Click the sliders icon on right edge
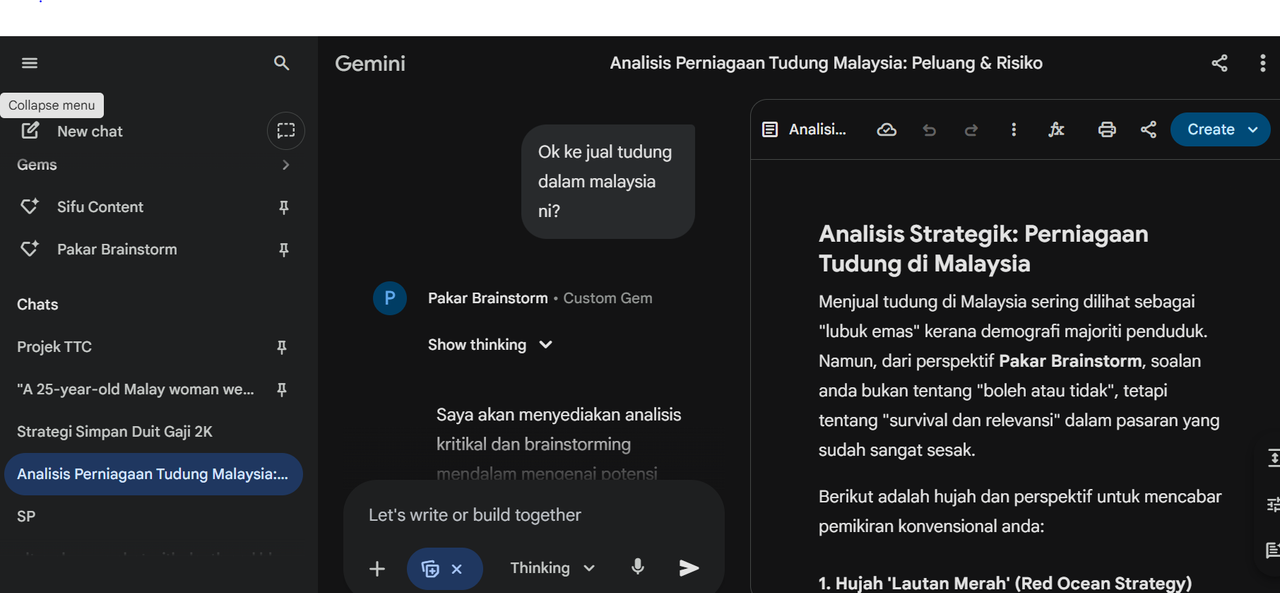Image resolution: width=1280 pixels, height=593 pixels. pyautogui.click(x=1272, y=504)
